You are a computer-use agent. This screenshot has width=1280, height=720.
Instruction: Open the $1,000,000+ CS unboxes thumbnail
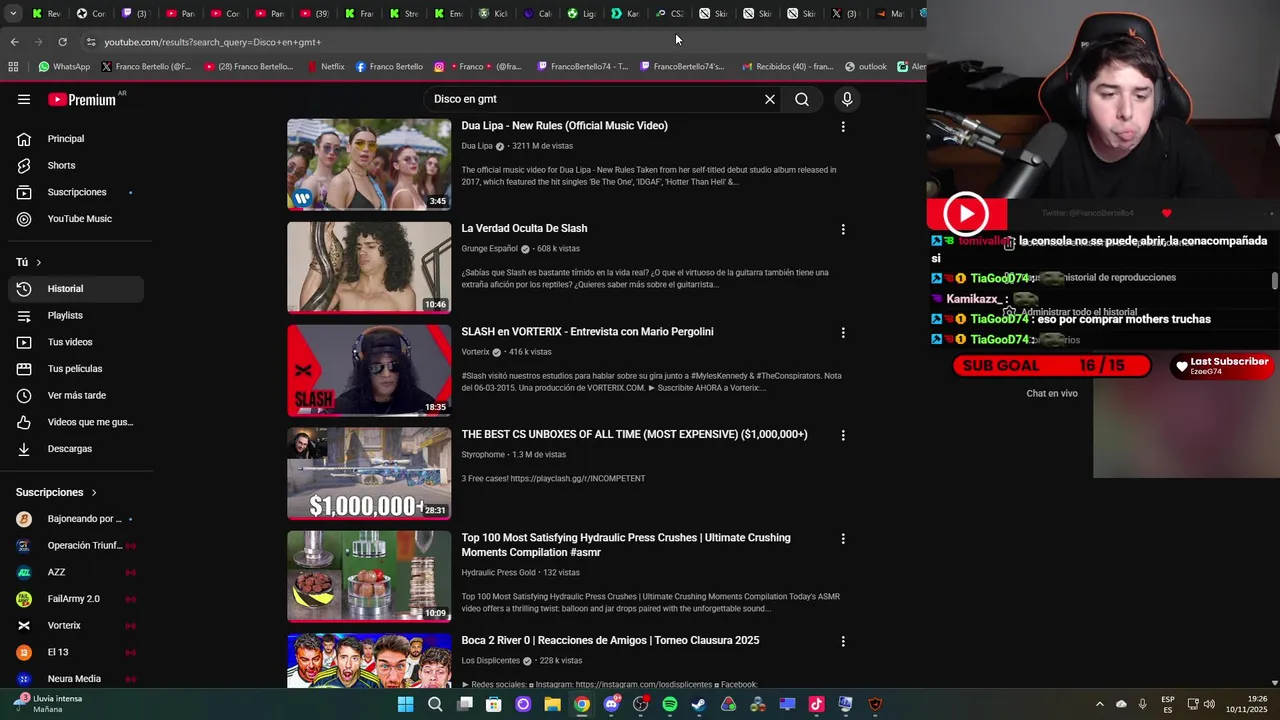point(369,474)
